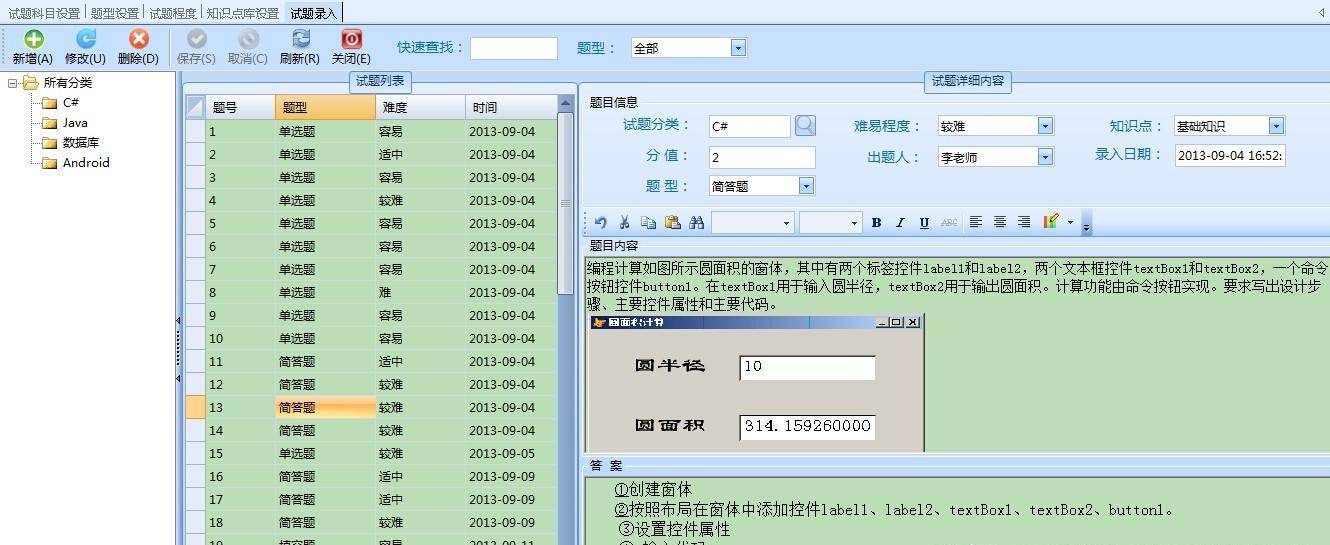Click the undo icon in editor toolbar
1330x545 pixels.
(x=600, y=222)
